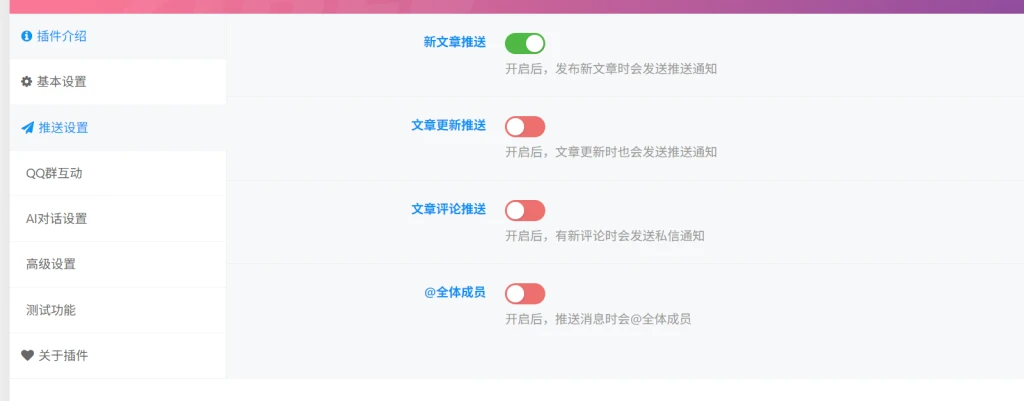Disable the 新文章推送 green toggle
1024x401 pixels.
(x=524, y=44)
